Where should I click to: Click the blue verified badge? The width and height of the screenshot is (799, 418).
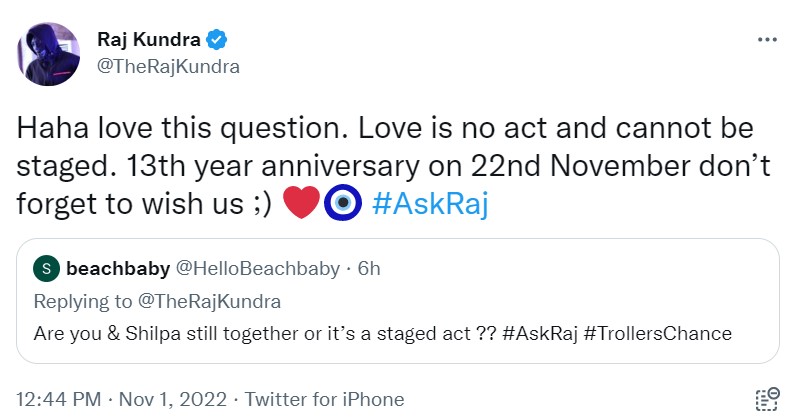pos(218,41)
